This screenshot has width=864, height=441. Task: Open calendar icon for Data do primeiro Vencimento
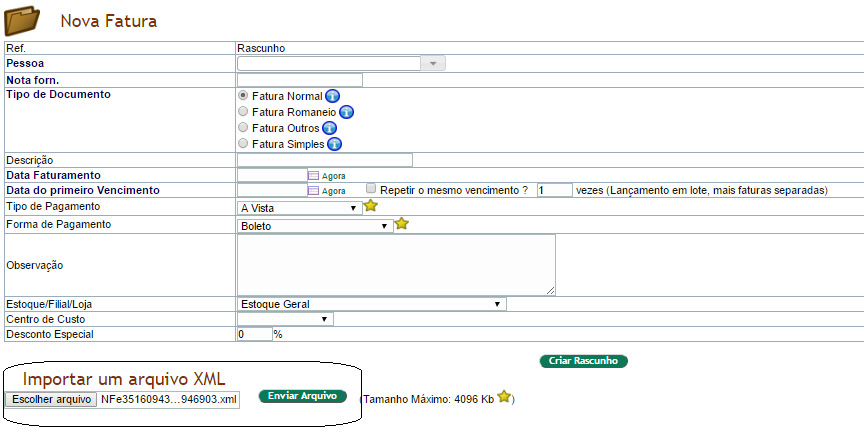coord(314,191)
